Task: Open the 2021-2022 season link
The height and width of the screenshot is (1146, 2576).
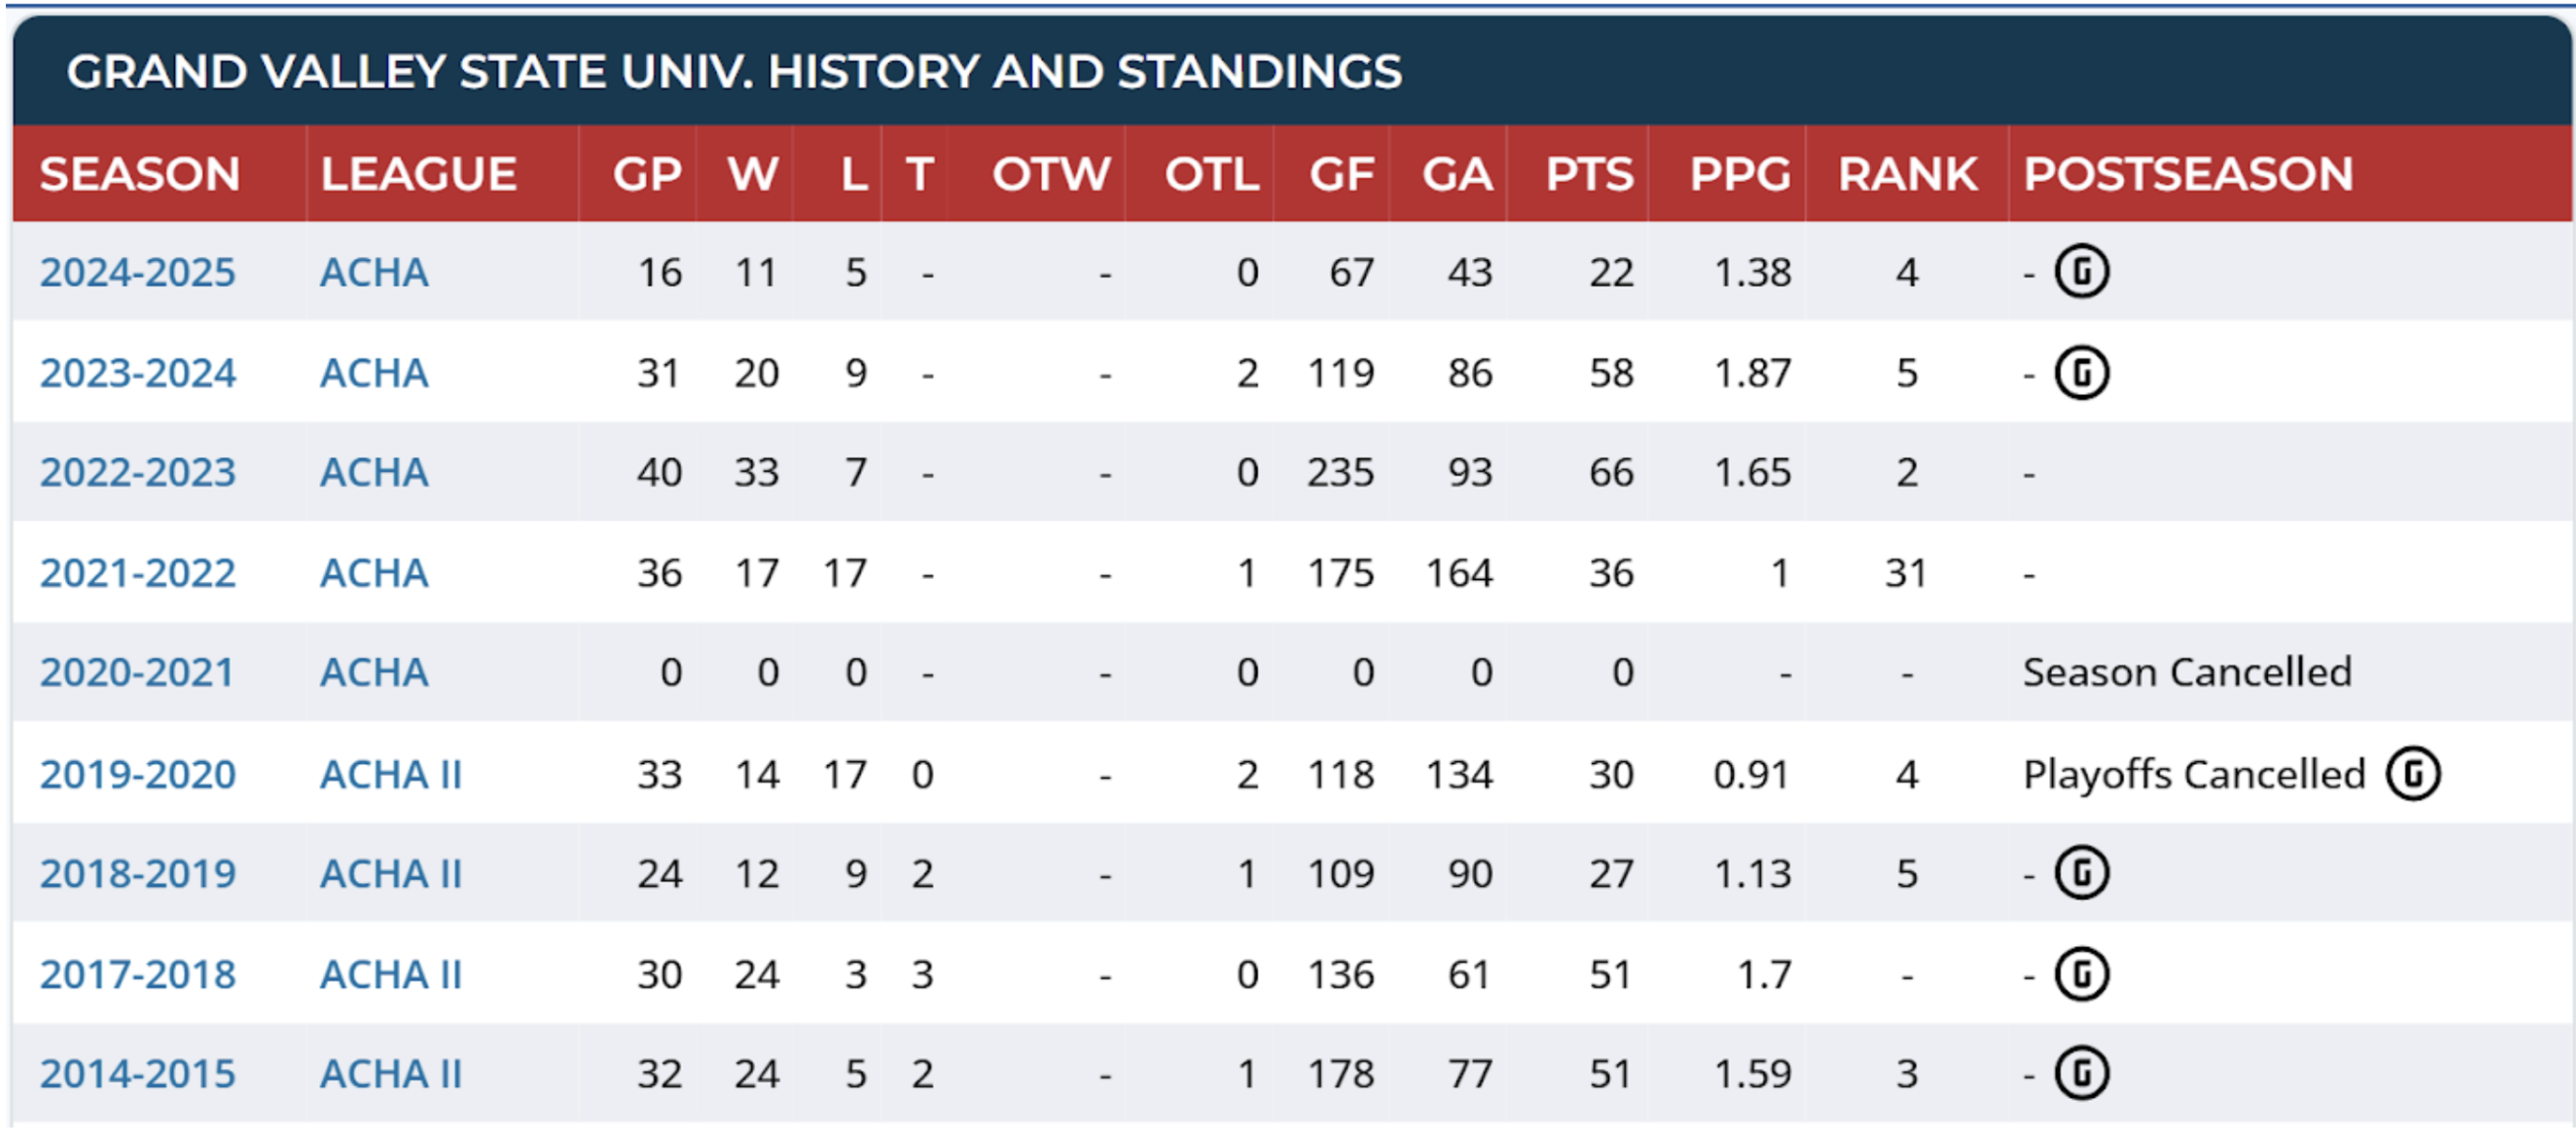Action: tap(138, 573)
